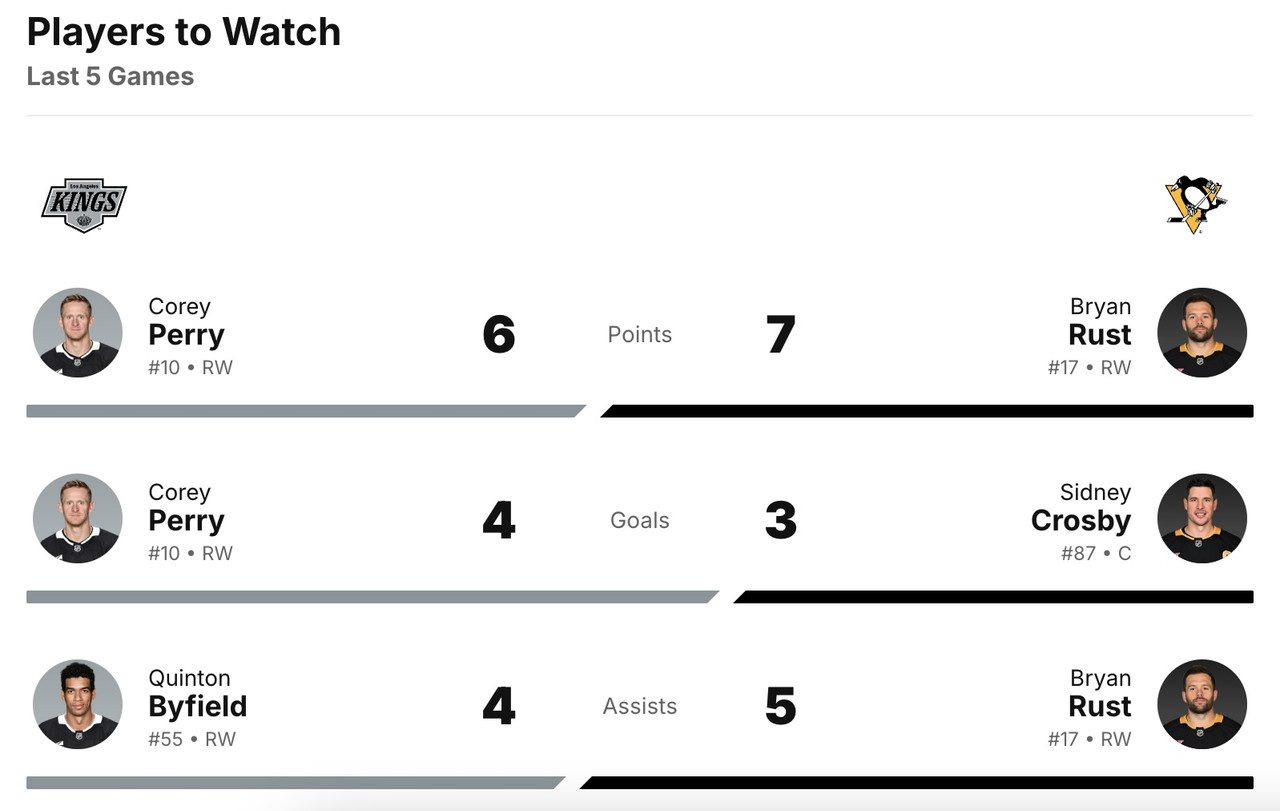The height and width of the screenshot is (811, 1280).
Task: Click Bryan Rust's name in Assists row
Action: coord(1099,694)
